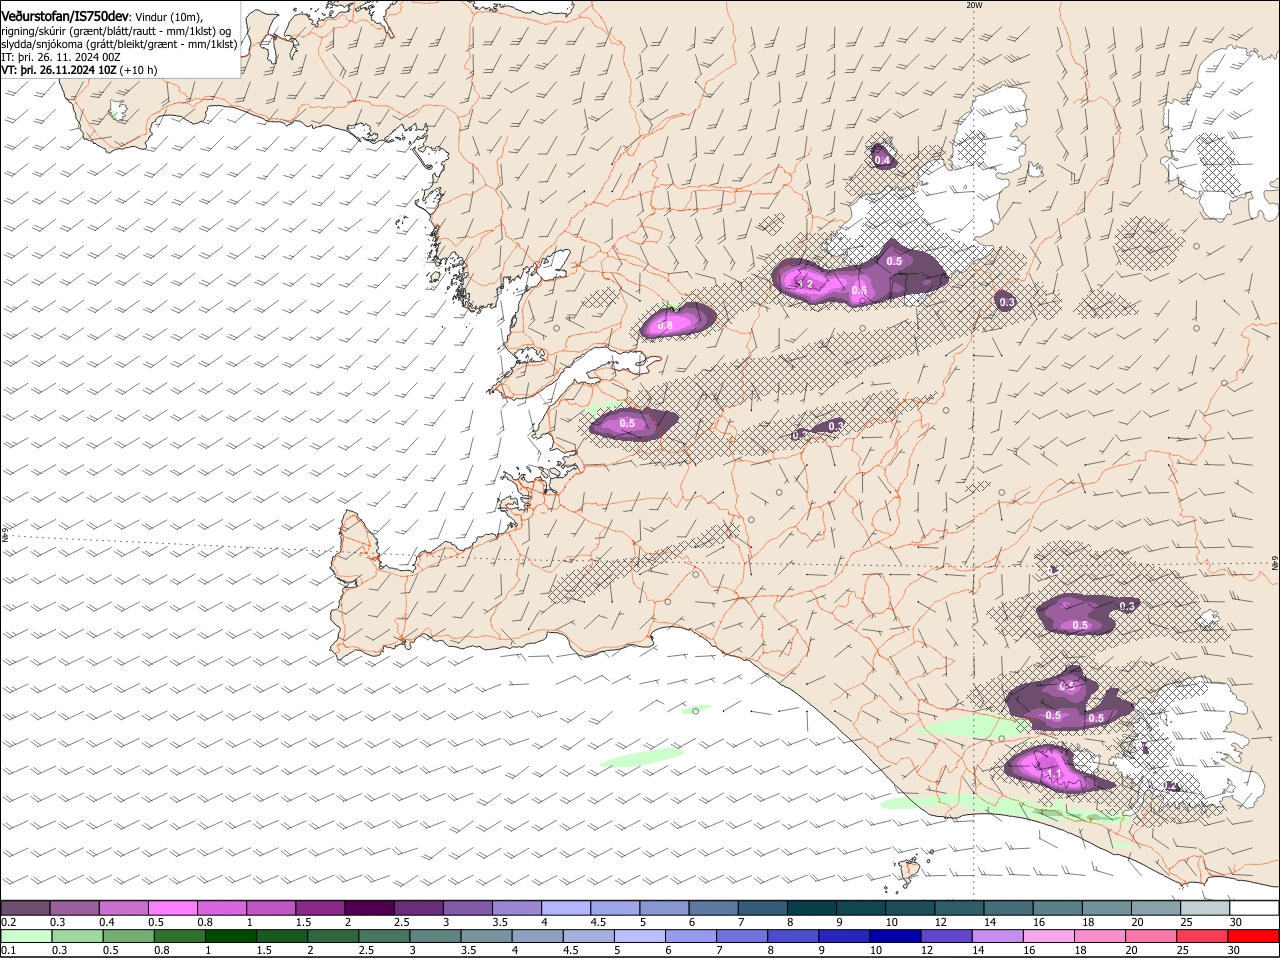Pick the greyish-purple swatch starting at 0.2, upper legend
1280x958 pixels.
tap(25, 908)
